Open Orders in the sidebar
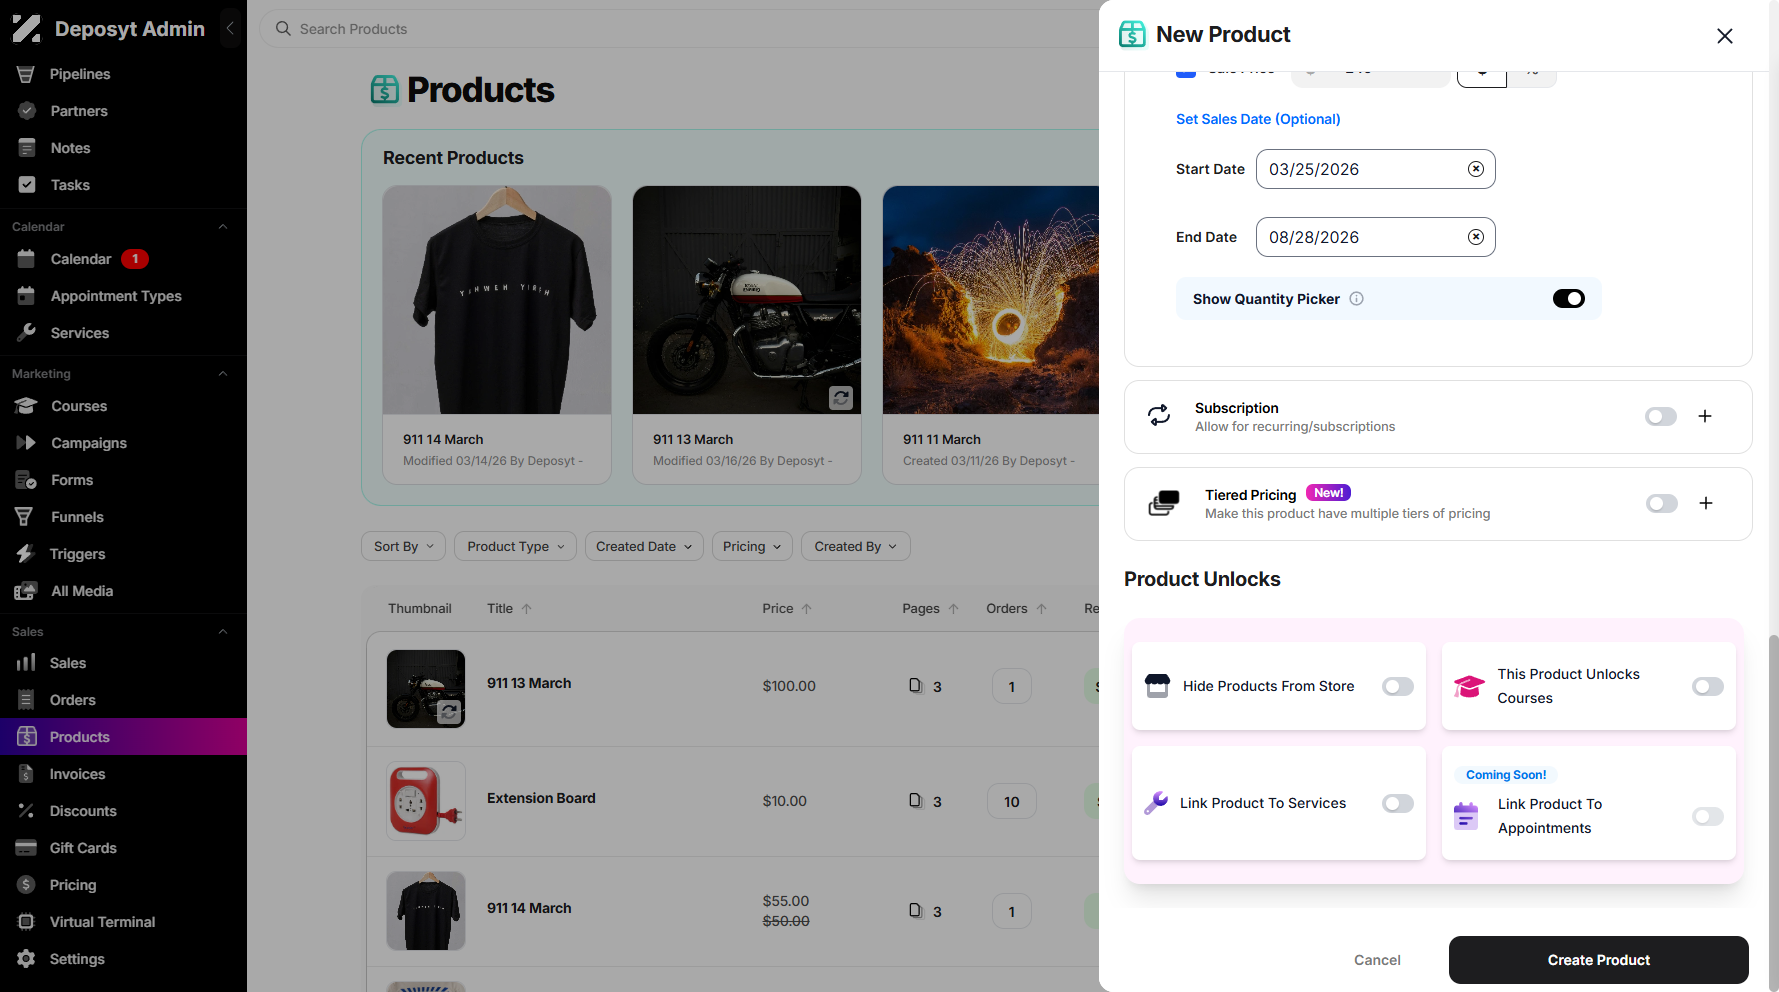This screenshot has width=1779, height=992. [x=123, y=700]
